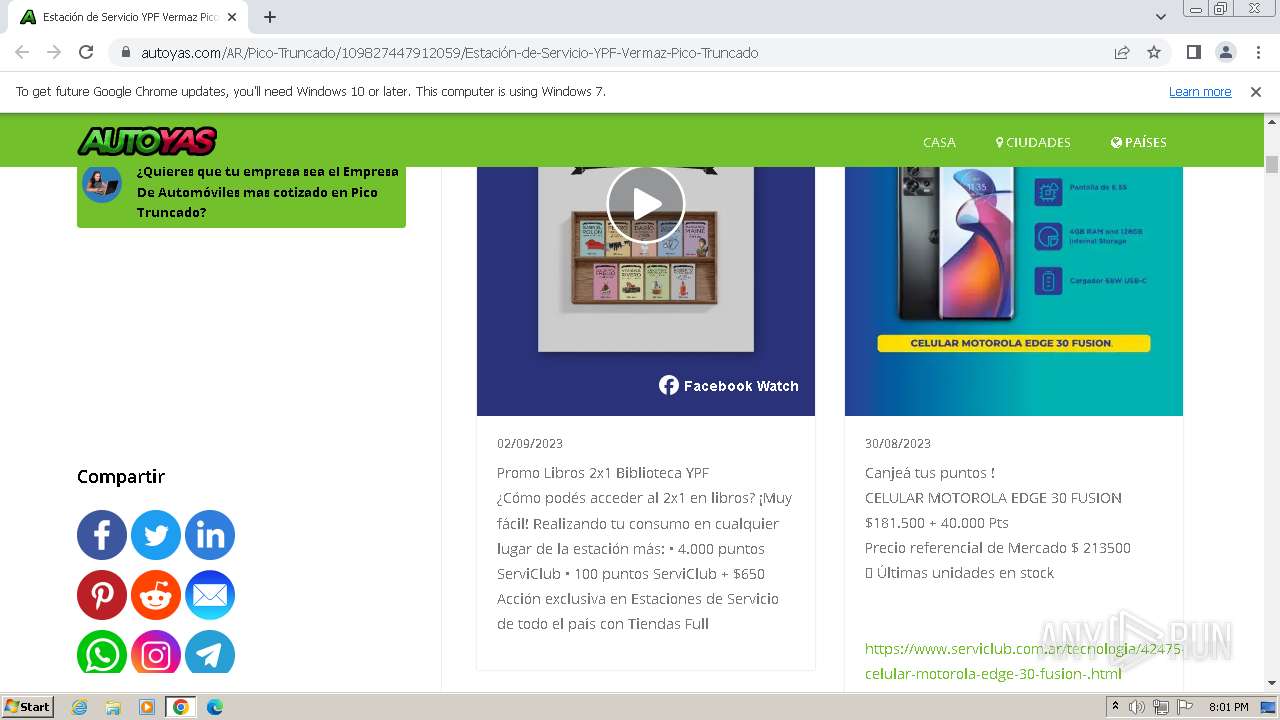The width and height of the screenshot is (1280, 720).
Task: Select 'Canjeá tus puntos !' text
Action: (x=930, y=473)
